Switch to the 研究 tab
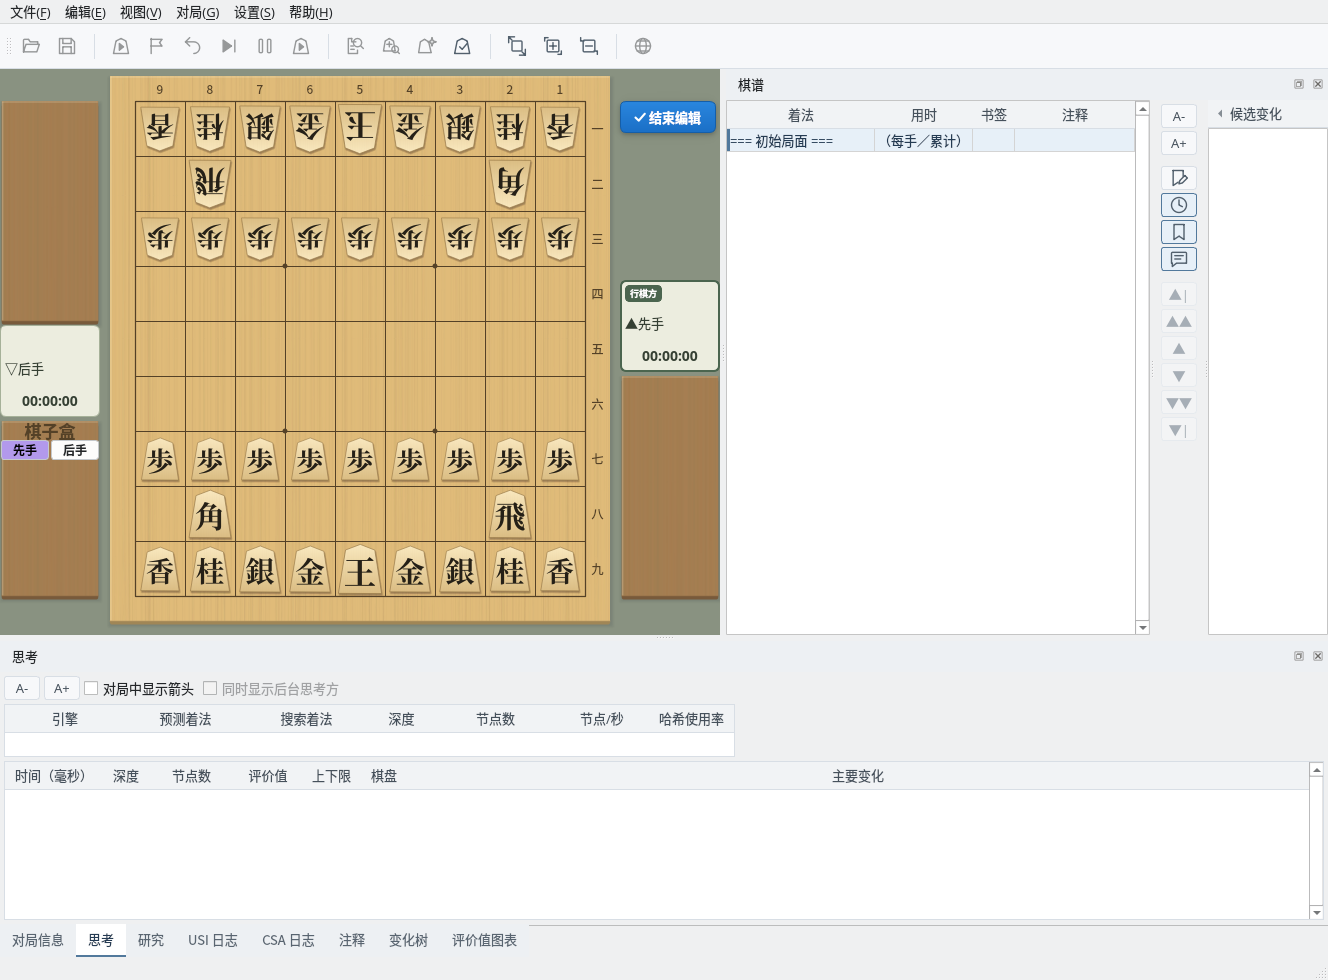Viewport: 1328px width, 980px height. tap(151, 940)
